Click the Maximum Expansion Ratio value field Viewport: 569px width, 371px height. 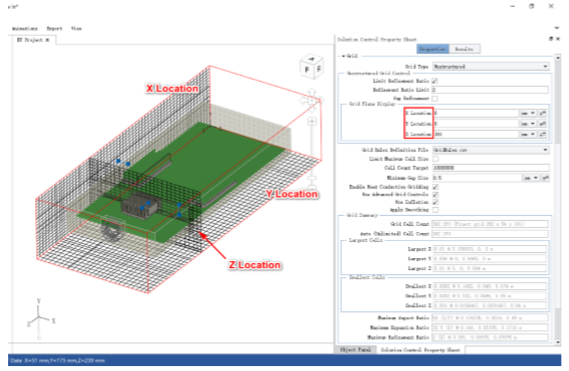click(x=490, y=327)
